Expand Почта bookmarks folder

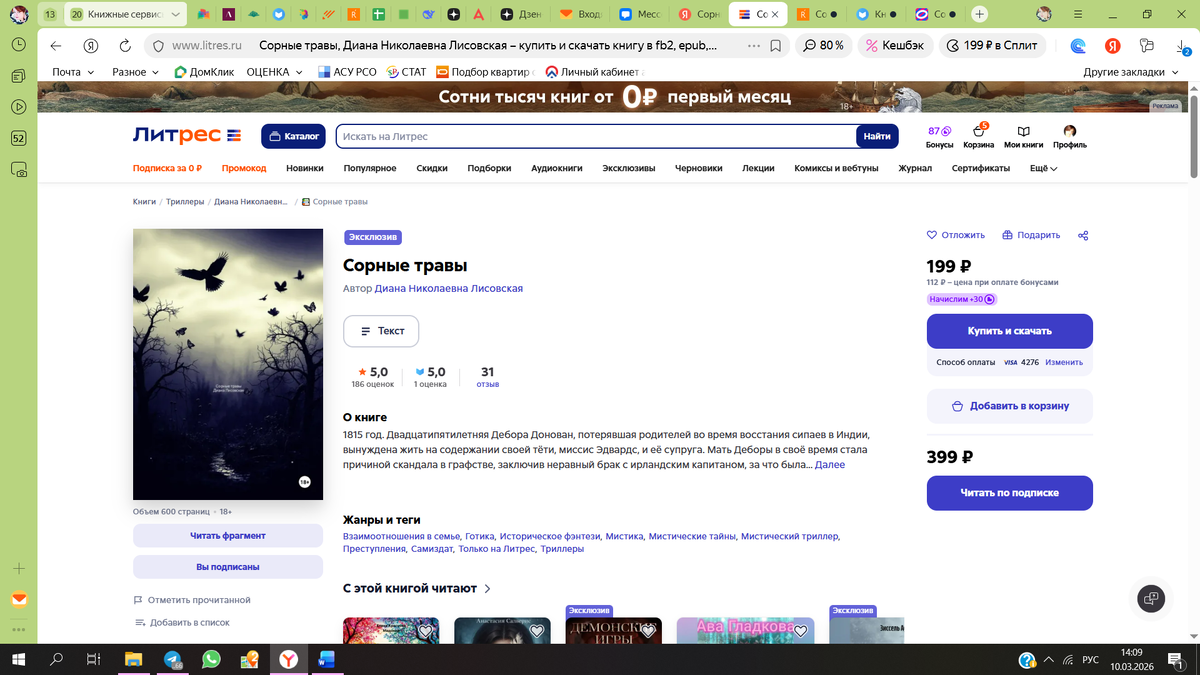pyautogui.click(x=74, y=72)
